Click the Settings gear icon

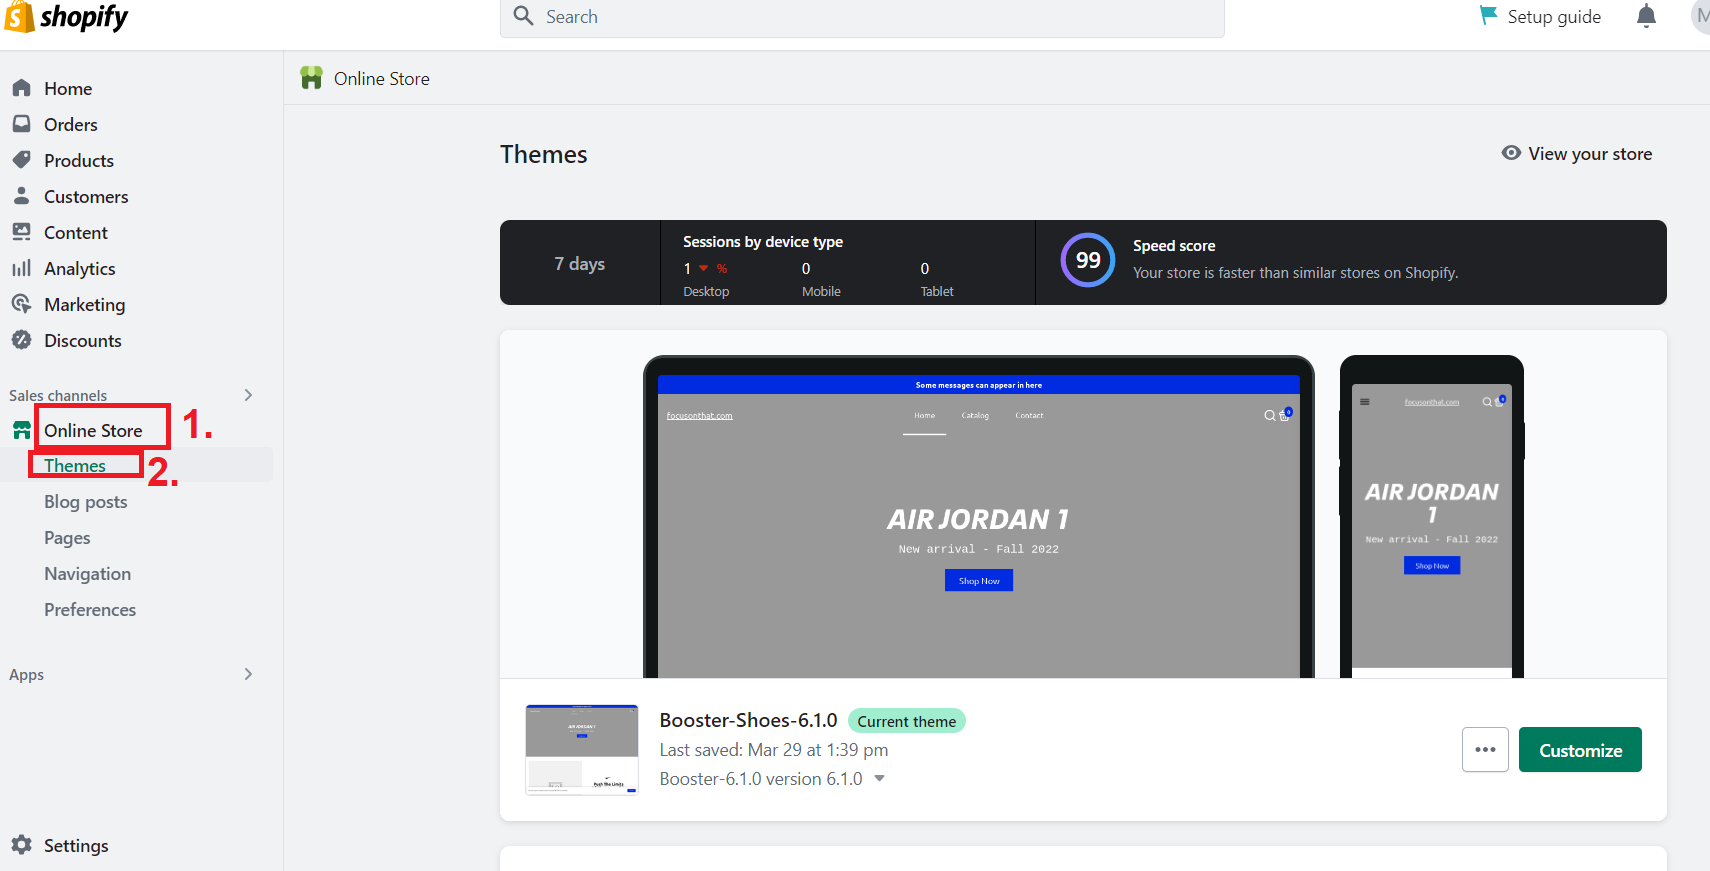21,845
